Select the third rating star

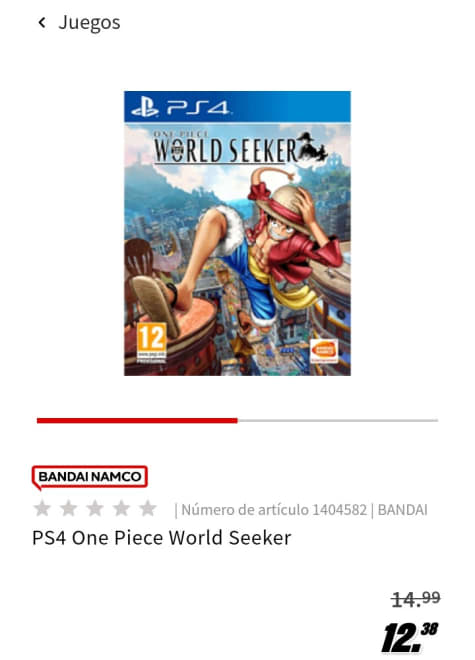click(95, 508)
